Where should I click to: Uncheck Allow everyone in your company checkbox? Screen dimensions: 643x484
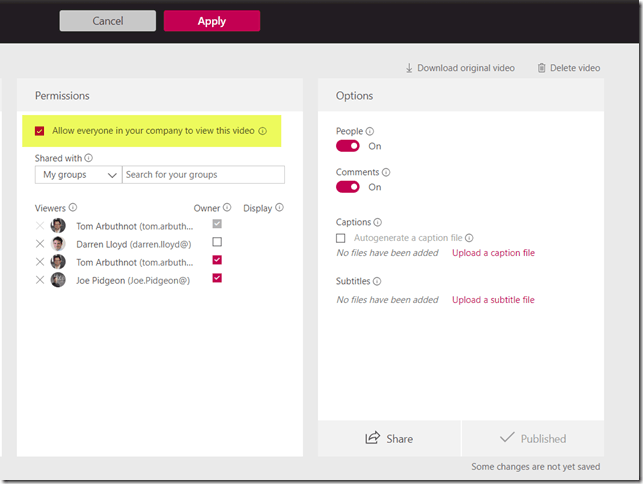(x=40, y=131)
